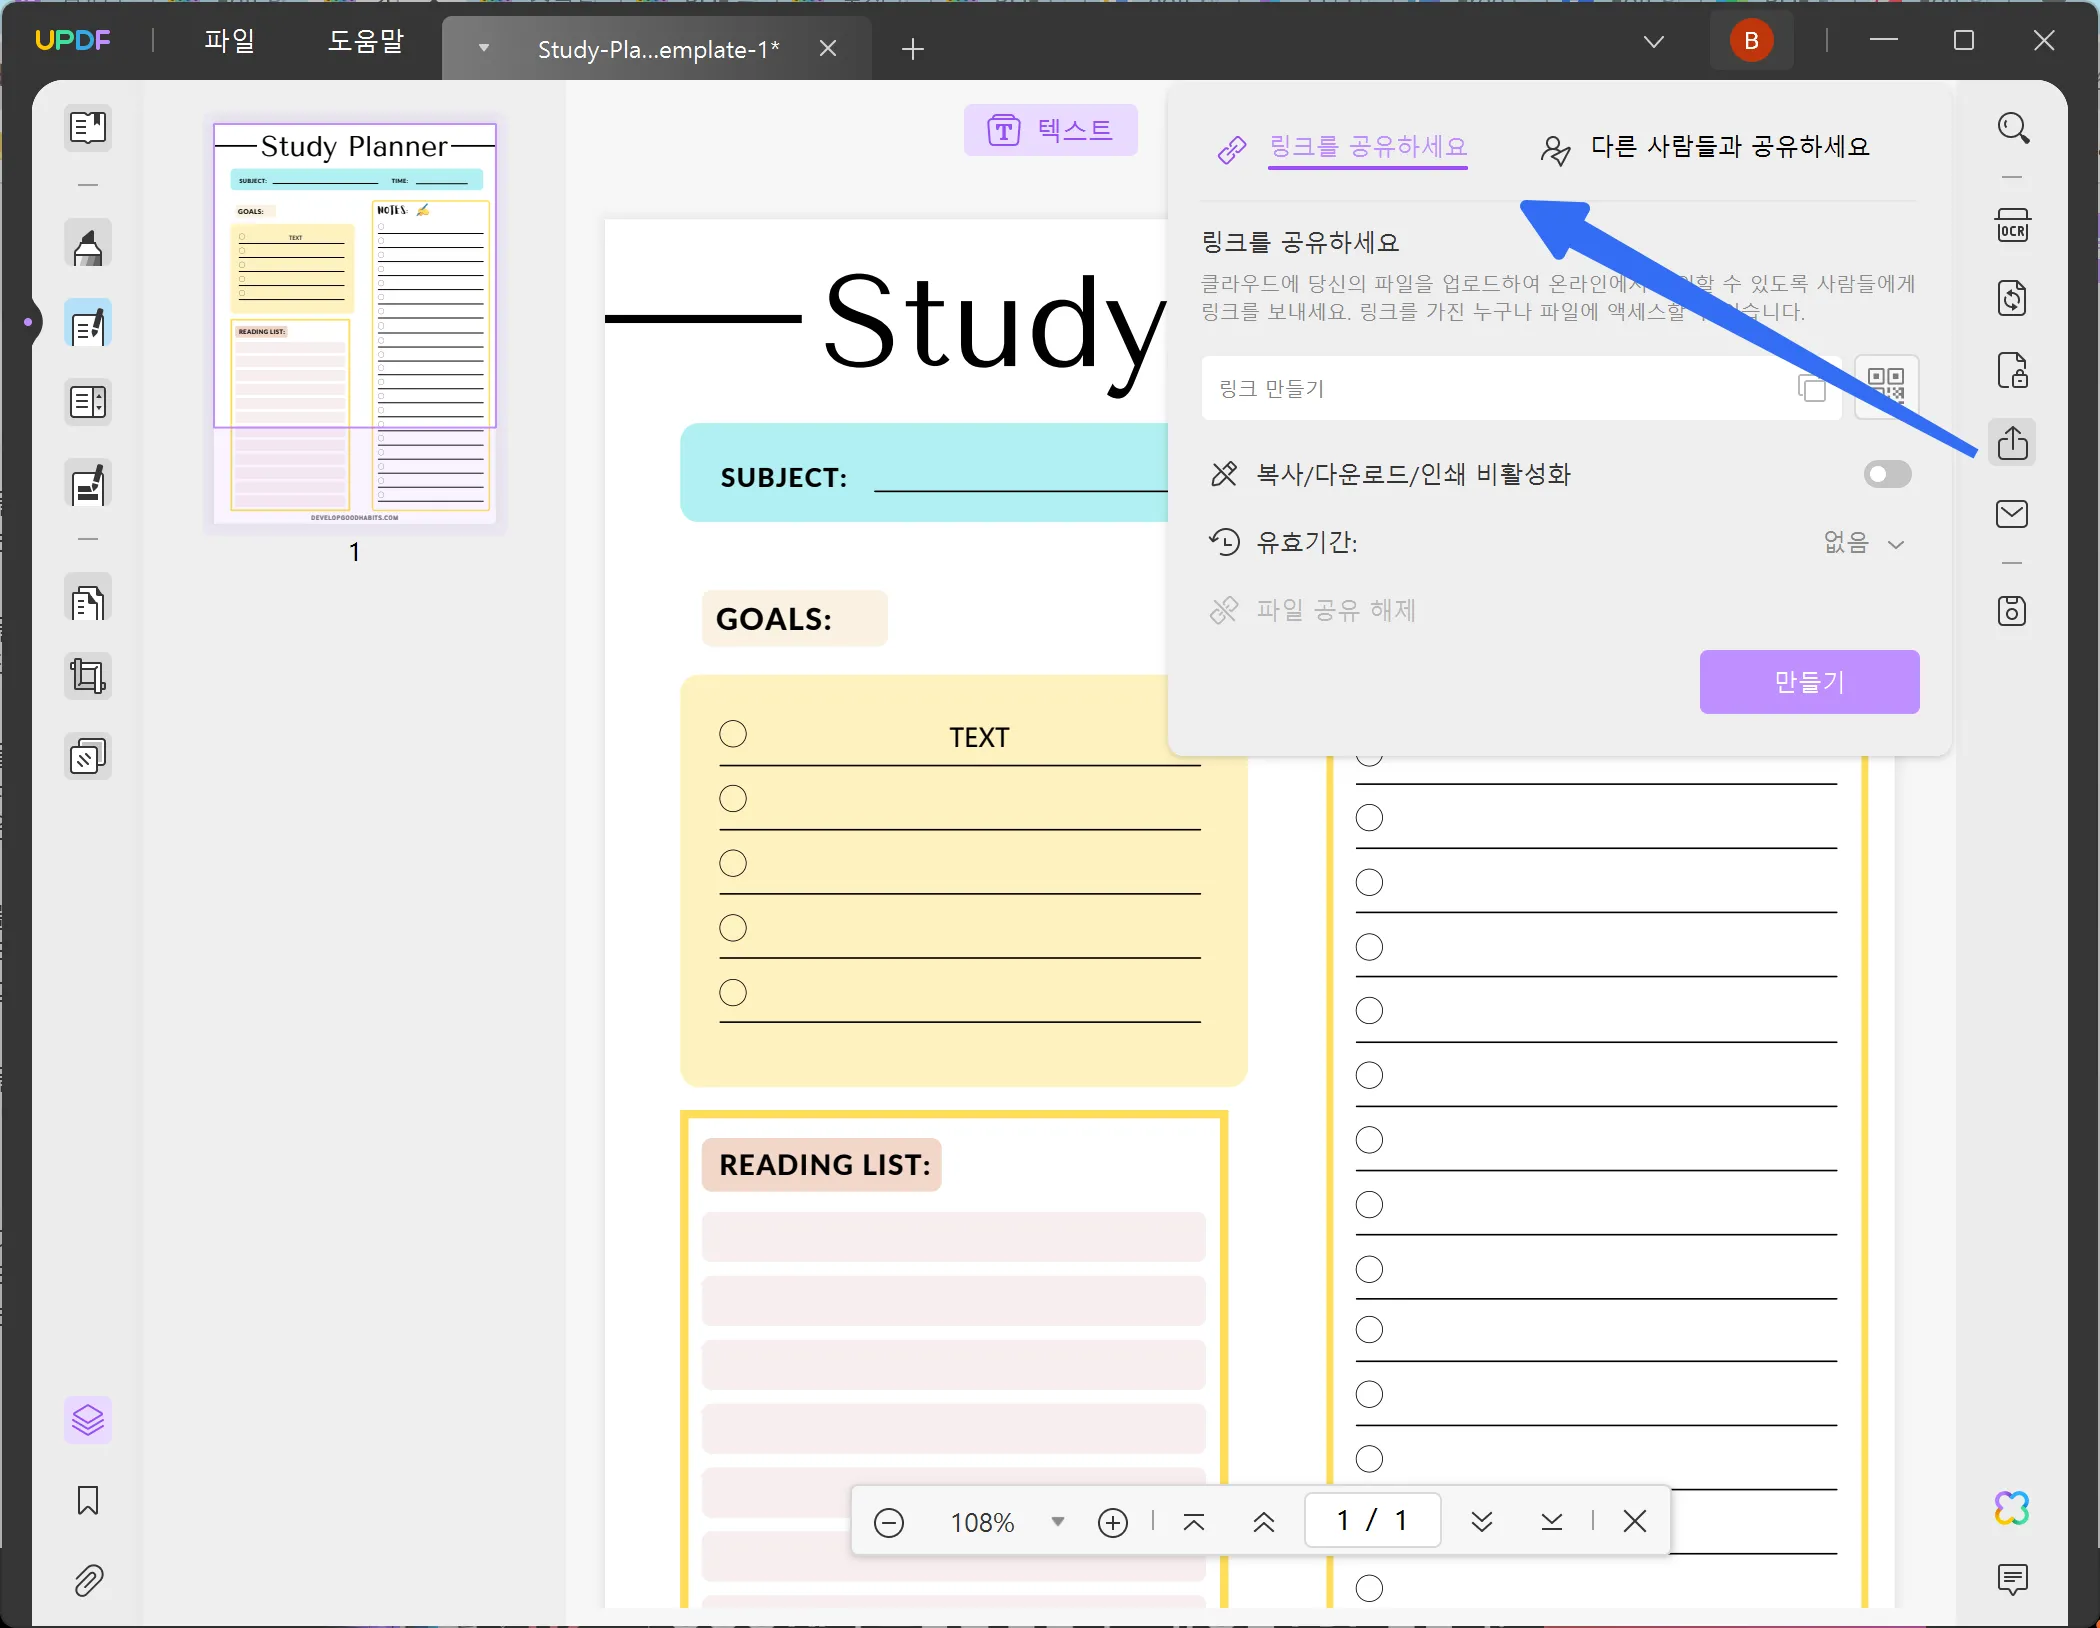2100x1628 pixels.
Task: Click the disabled unshare file option
Action: point(1312,610)
